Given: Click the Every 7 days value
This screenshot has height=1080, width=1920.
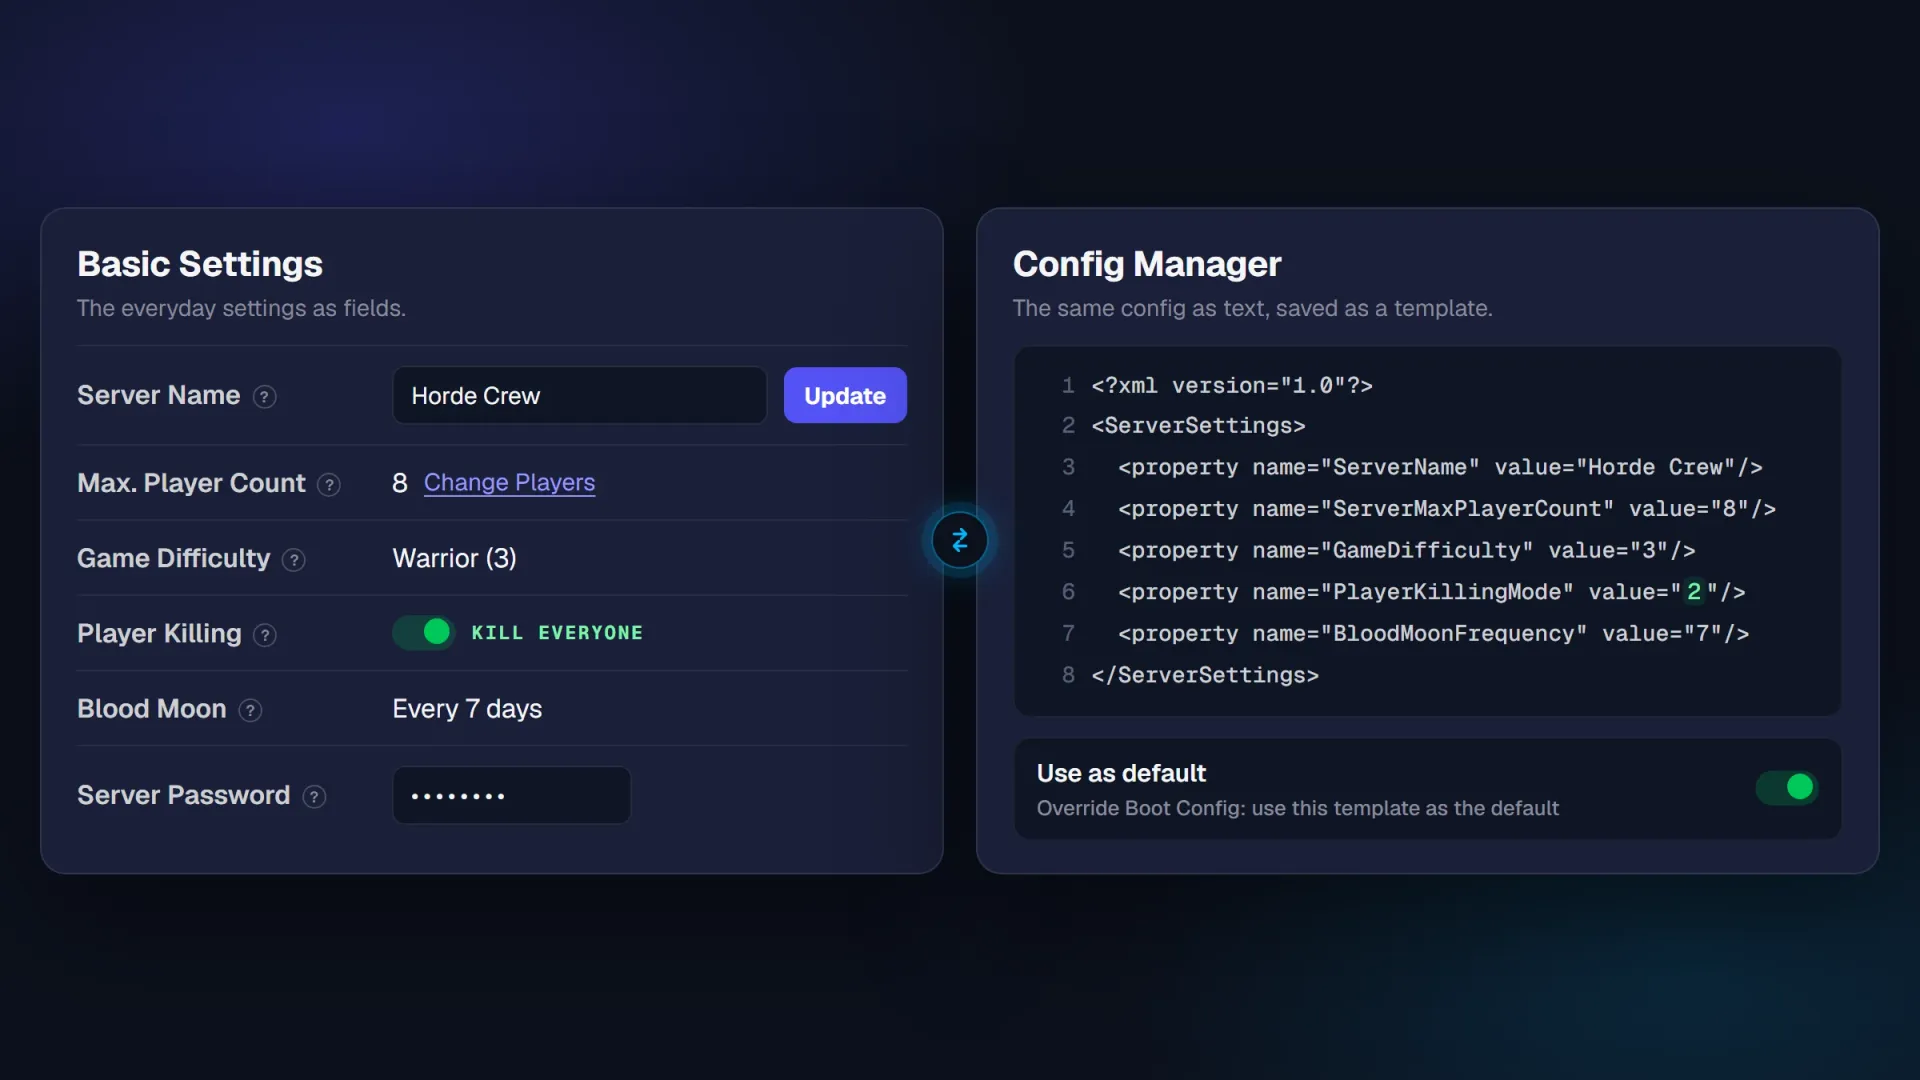Looking at the screenshot, I should 467,708.
